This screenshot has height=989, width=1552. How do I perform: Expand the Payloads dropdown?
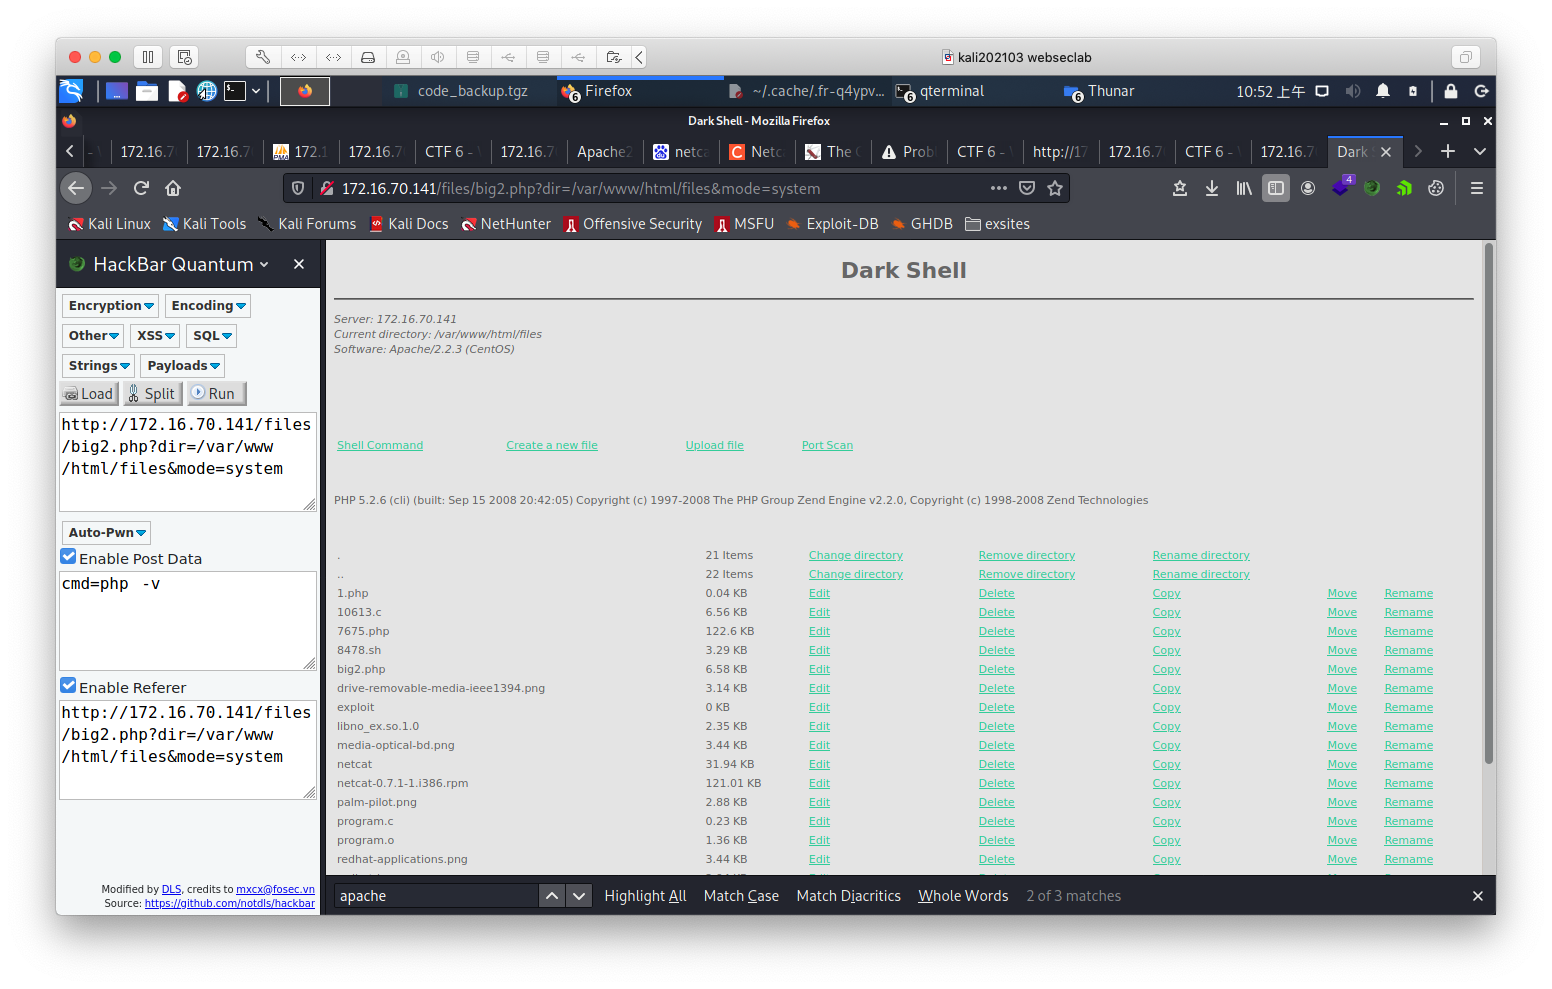click(x=183, y=366)
